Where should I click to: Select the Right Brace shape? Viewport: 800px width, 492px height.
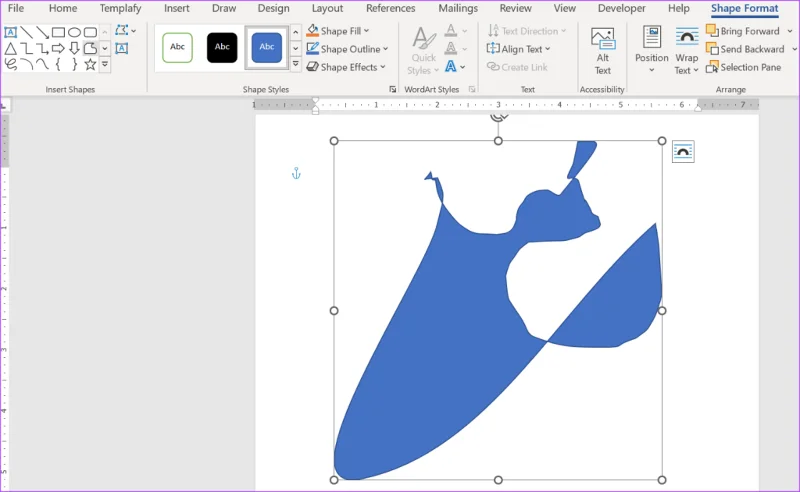(x=74, y=64)
